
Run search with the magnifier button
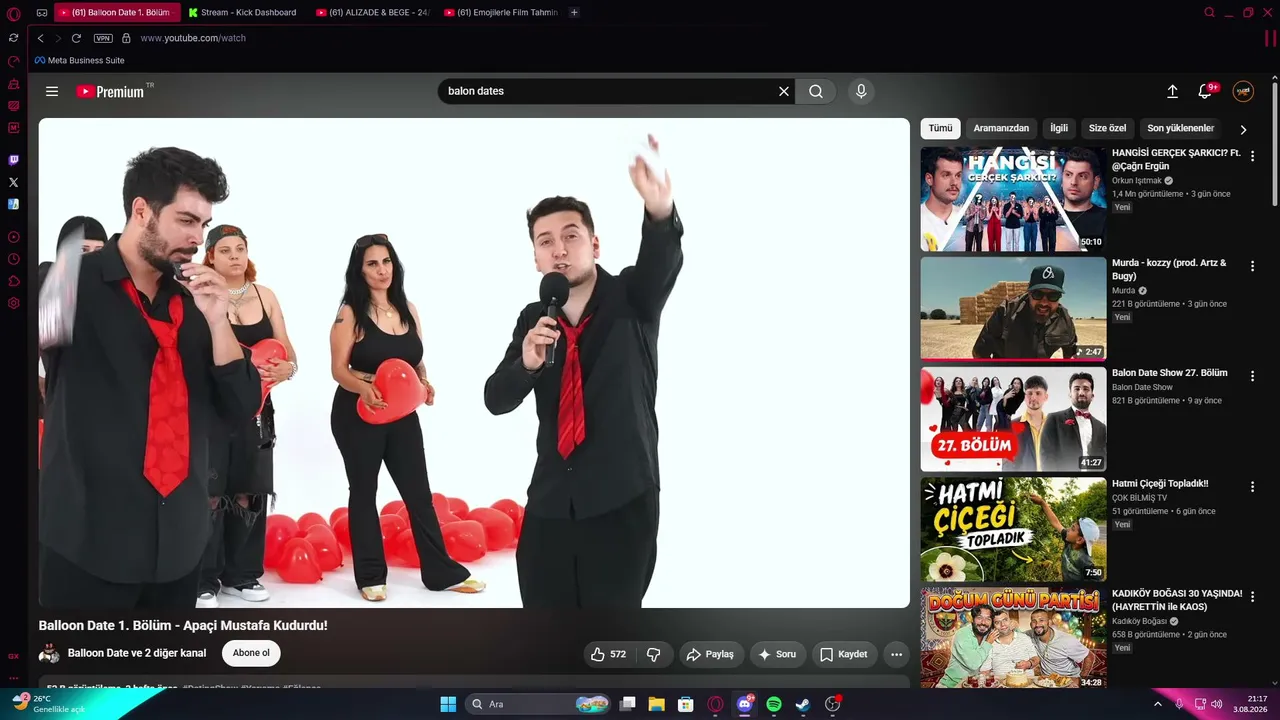pos(816,91)
